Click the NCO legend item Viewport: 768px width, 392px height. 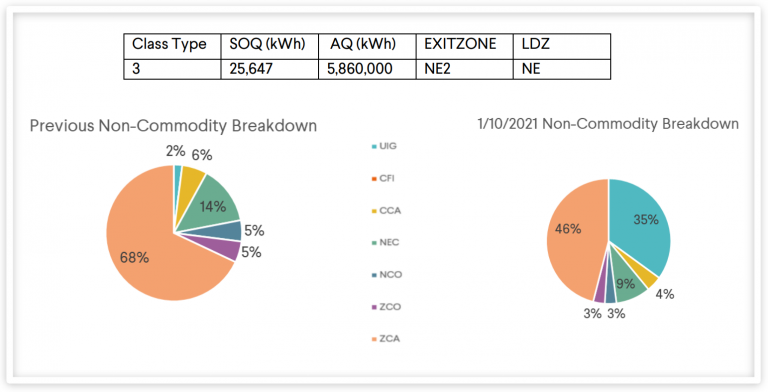point(387,275)
